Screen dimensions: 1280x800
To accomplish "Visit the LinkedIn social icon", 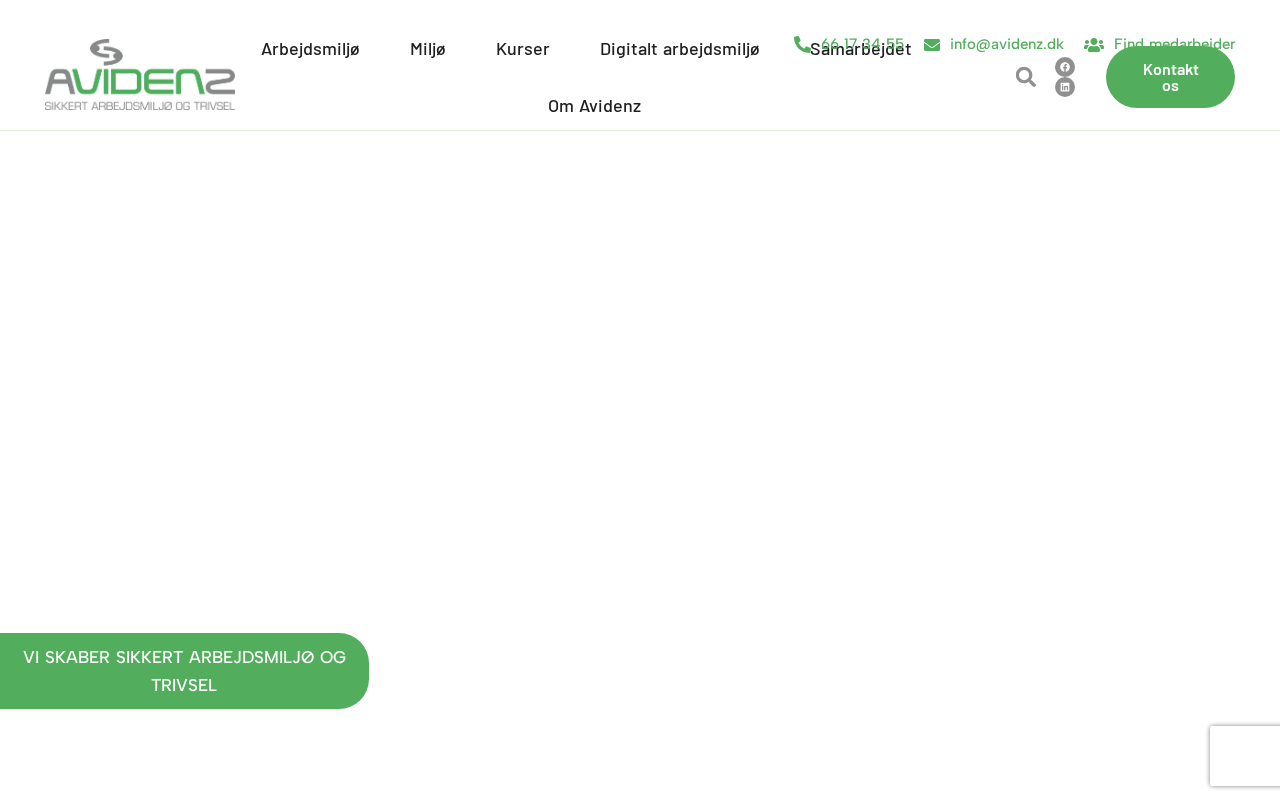I will [1065, 87].
